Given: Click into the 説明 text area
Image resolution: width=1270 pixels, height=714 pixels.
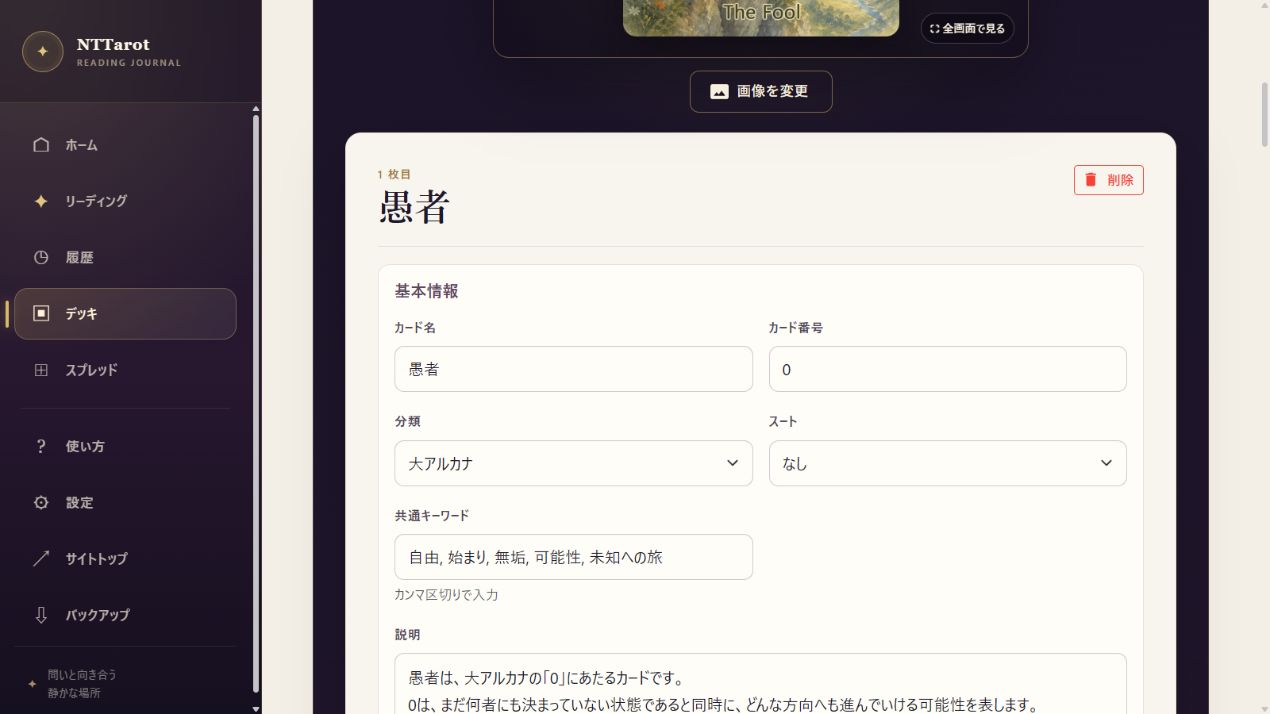Looking at the screenshot, I should 761,684.
